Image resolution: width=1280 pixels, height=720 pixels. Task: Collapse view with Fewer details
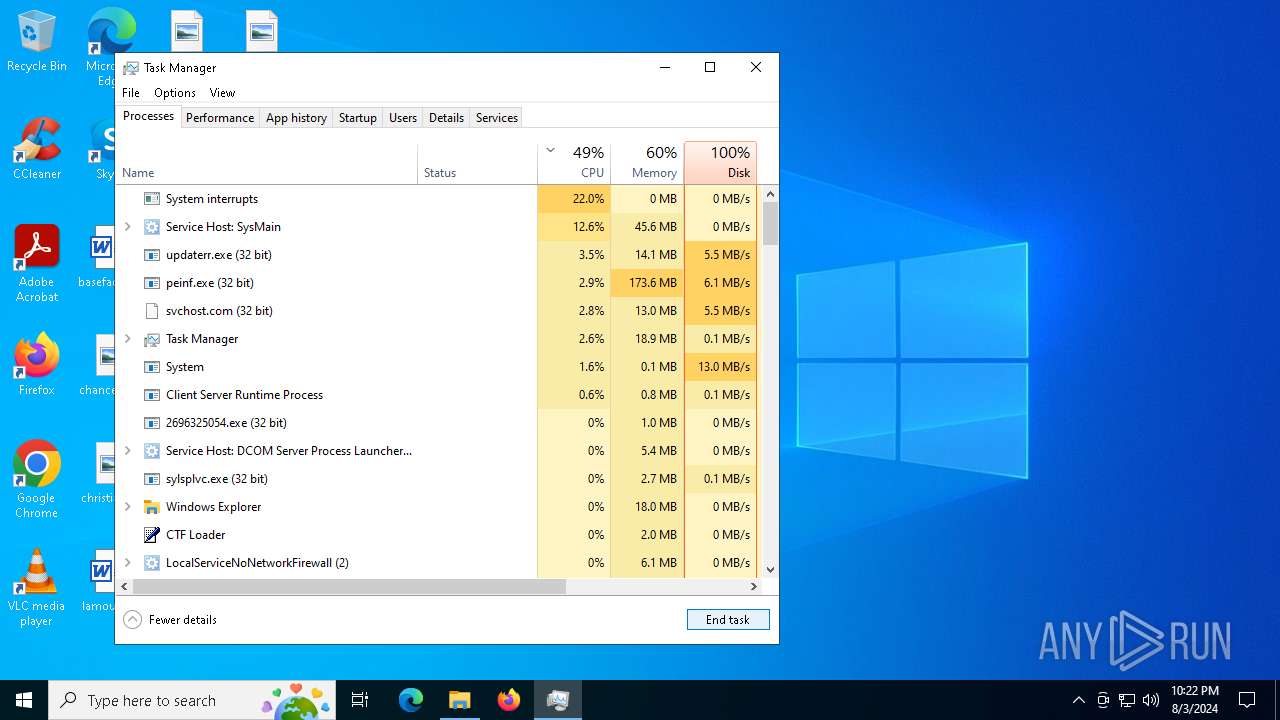click(170, 620)
